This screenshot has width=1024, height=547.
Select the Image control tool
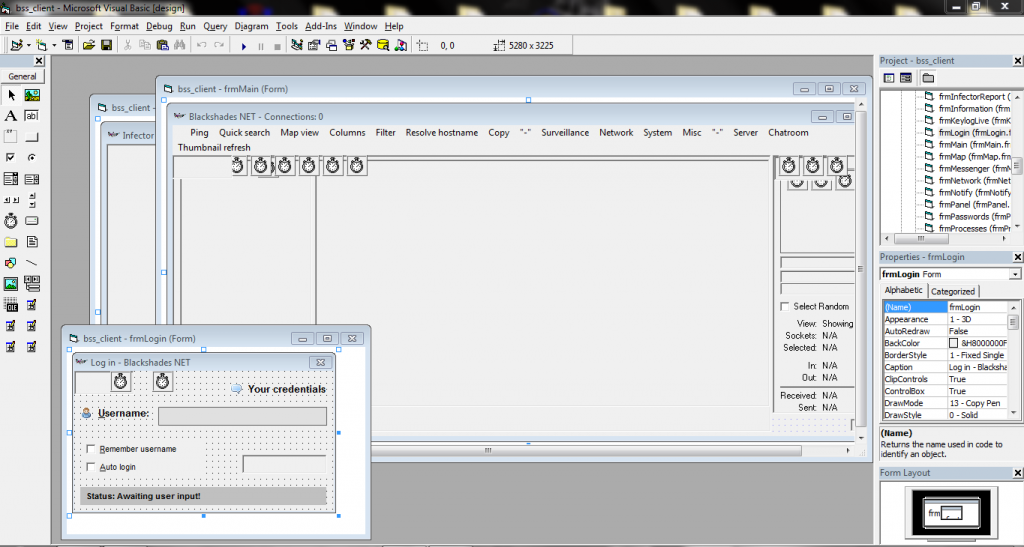coord(10,284)
